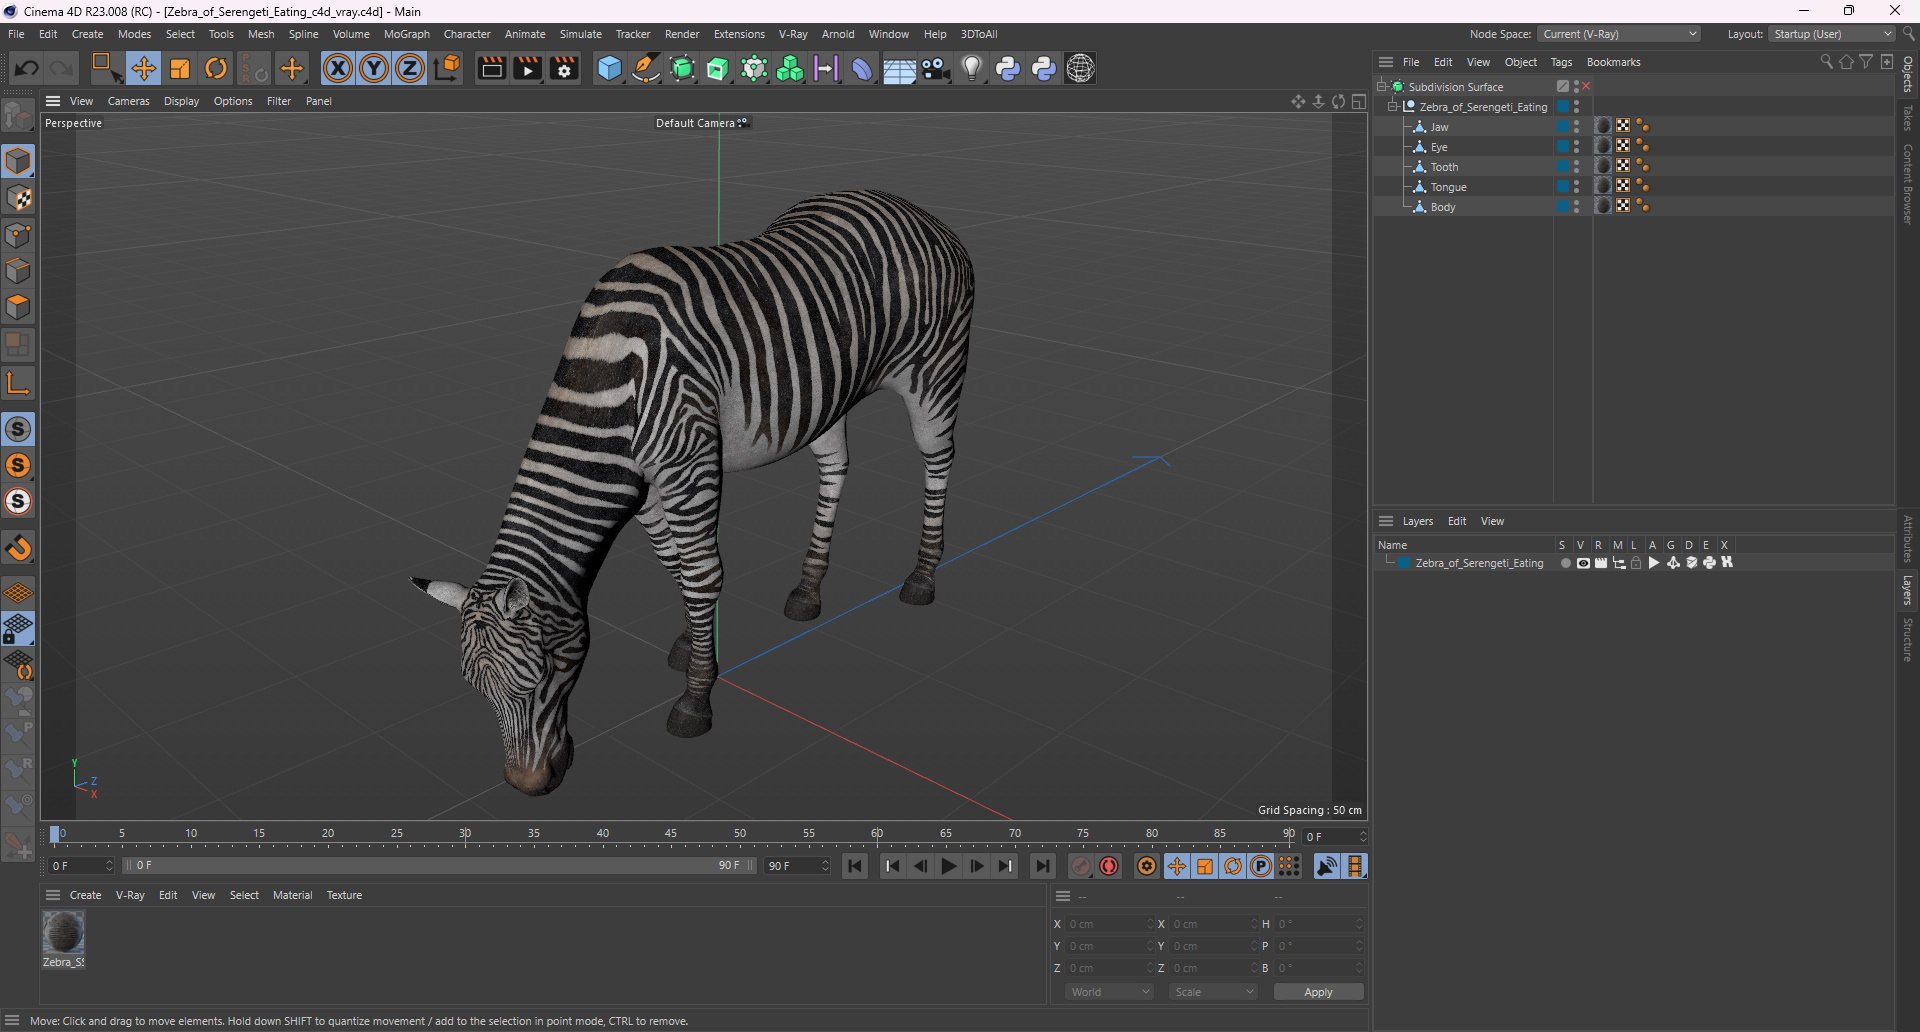This screenshot has height=1032, width=1920.
Task: Add an Extrude generator icon
Action: tap(718, 68)
